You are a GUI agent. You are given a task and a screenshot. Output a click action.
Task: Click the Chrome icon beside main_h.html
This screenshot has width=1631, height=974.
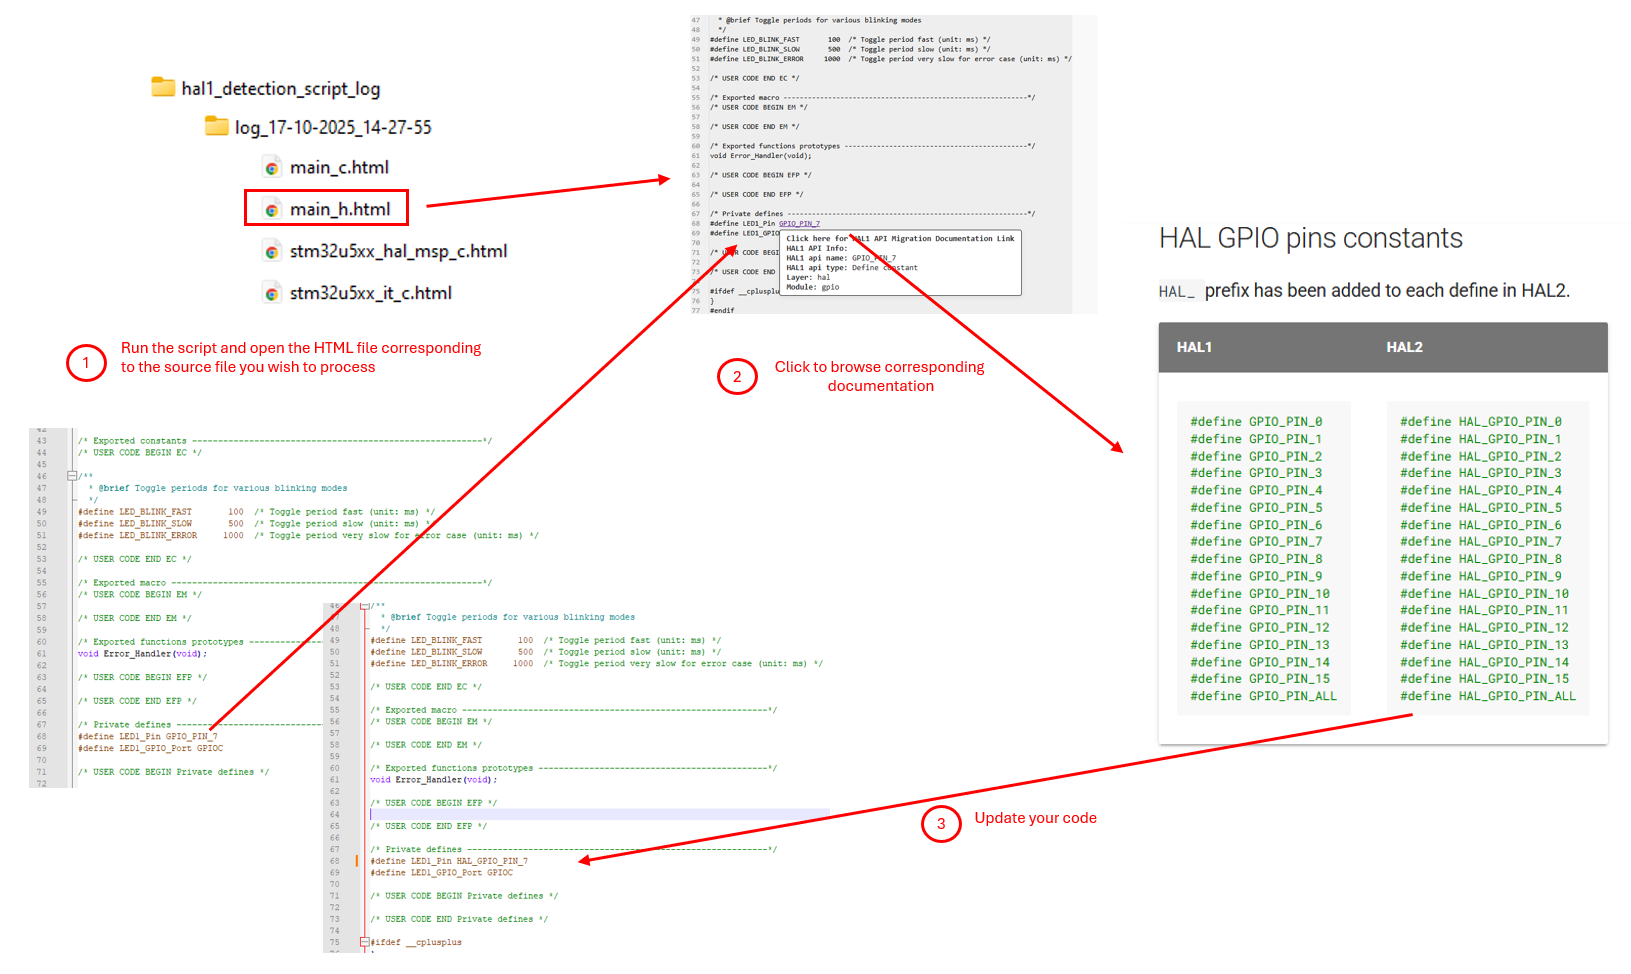pyautogui.click(x=271, y=210)
